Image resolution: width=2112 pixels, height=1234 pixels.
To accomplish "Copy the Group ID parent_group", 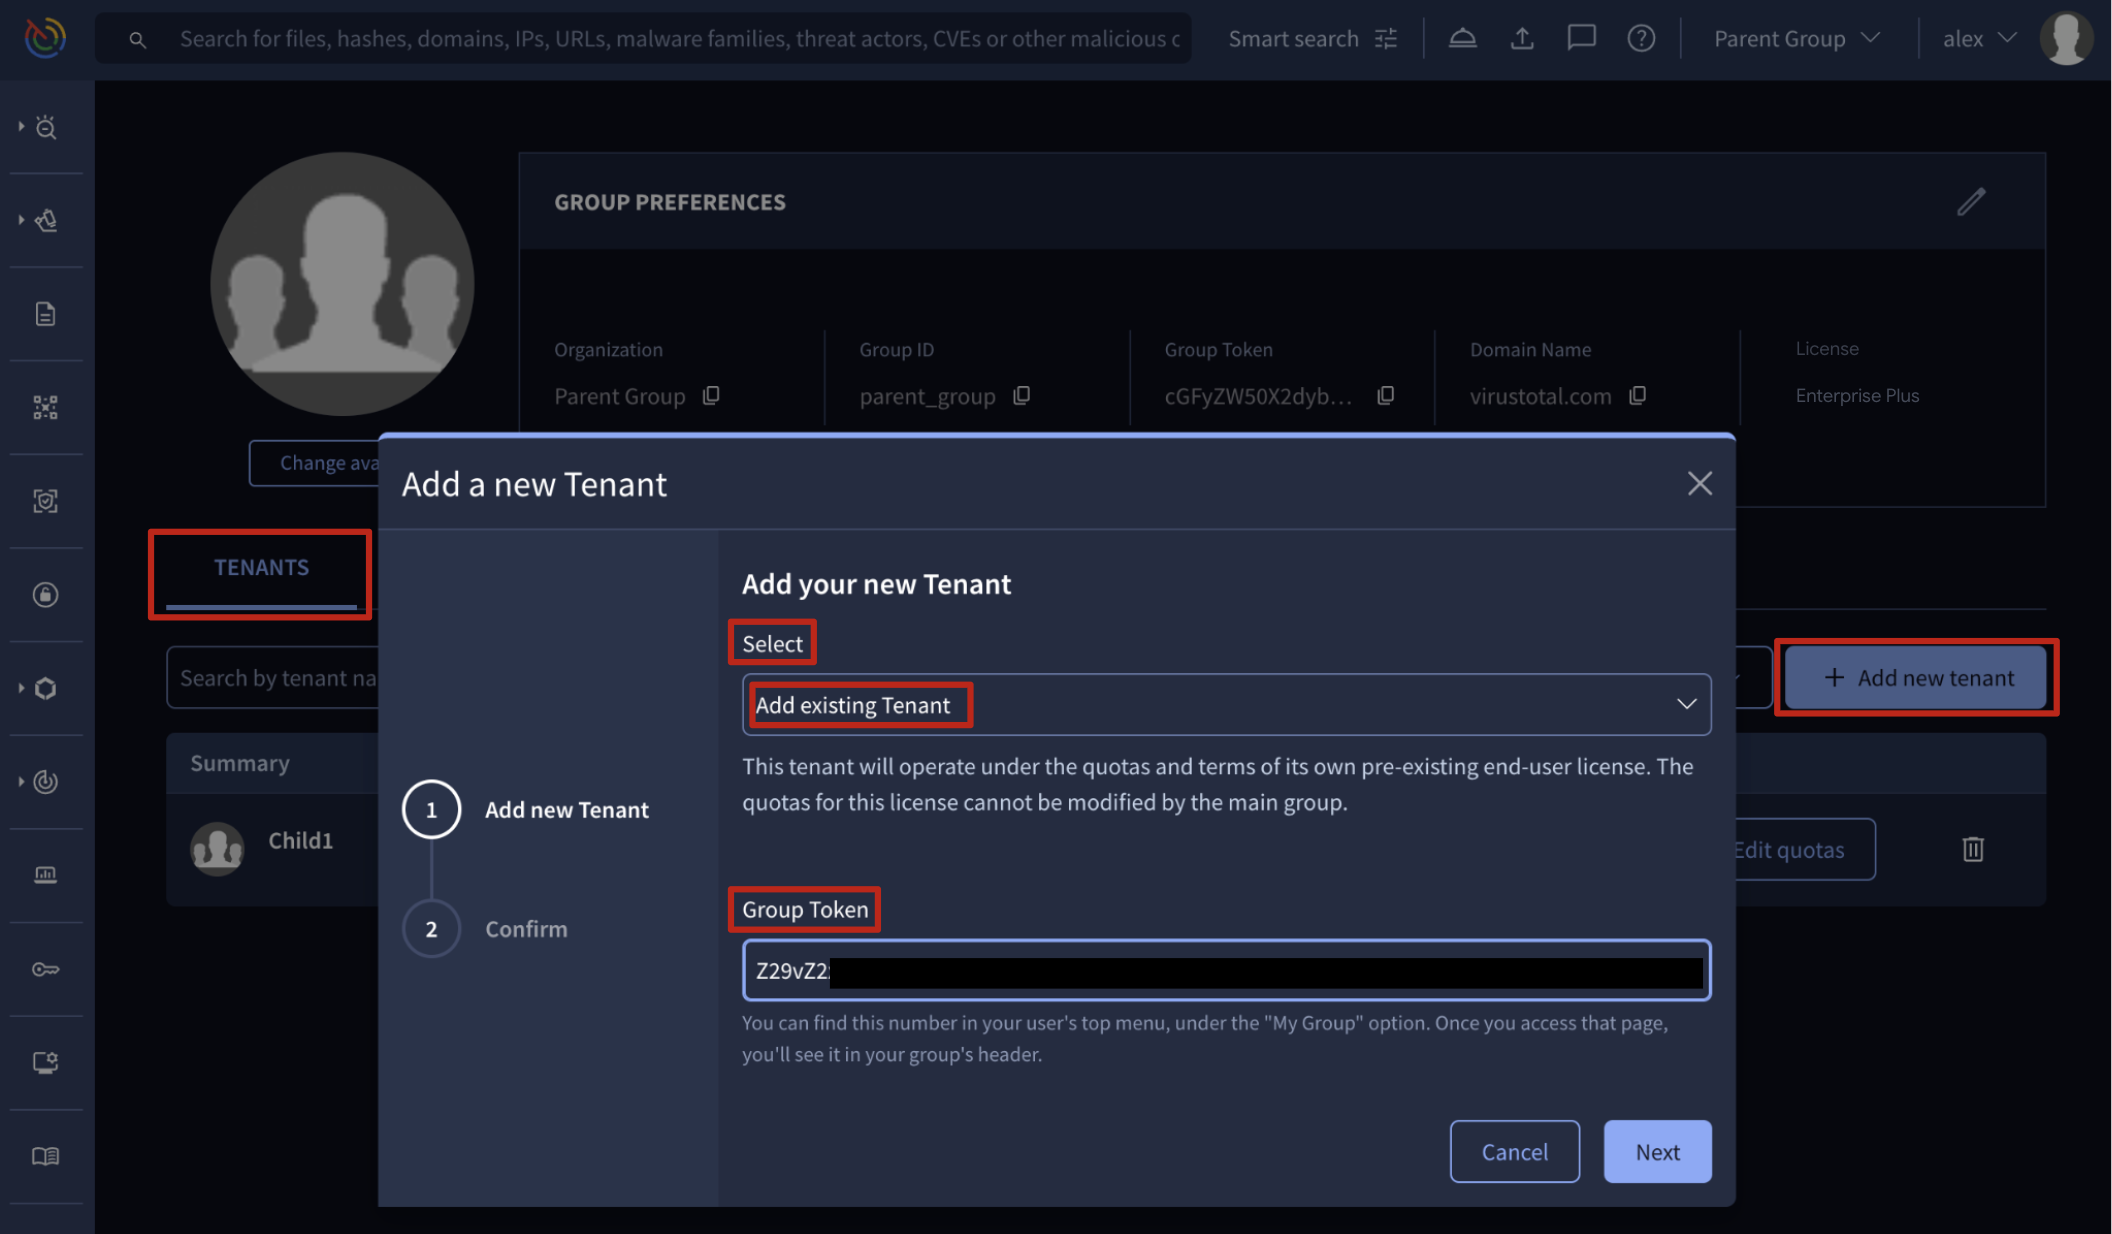I will pos(1021,396).
